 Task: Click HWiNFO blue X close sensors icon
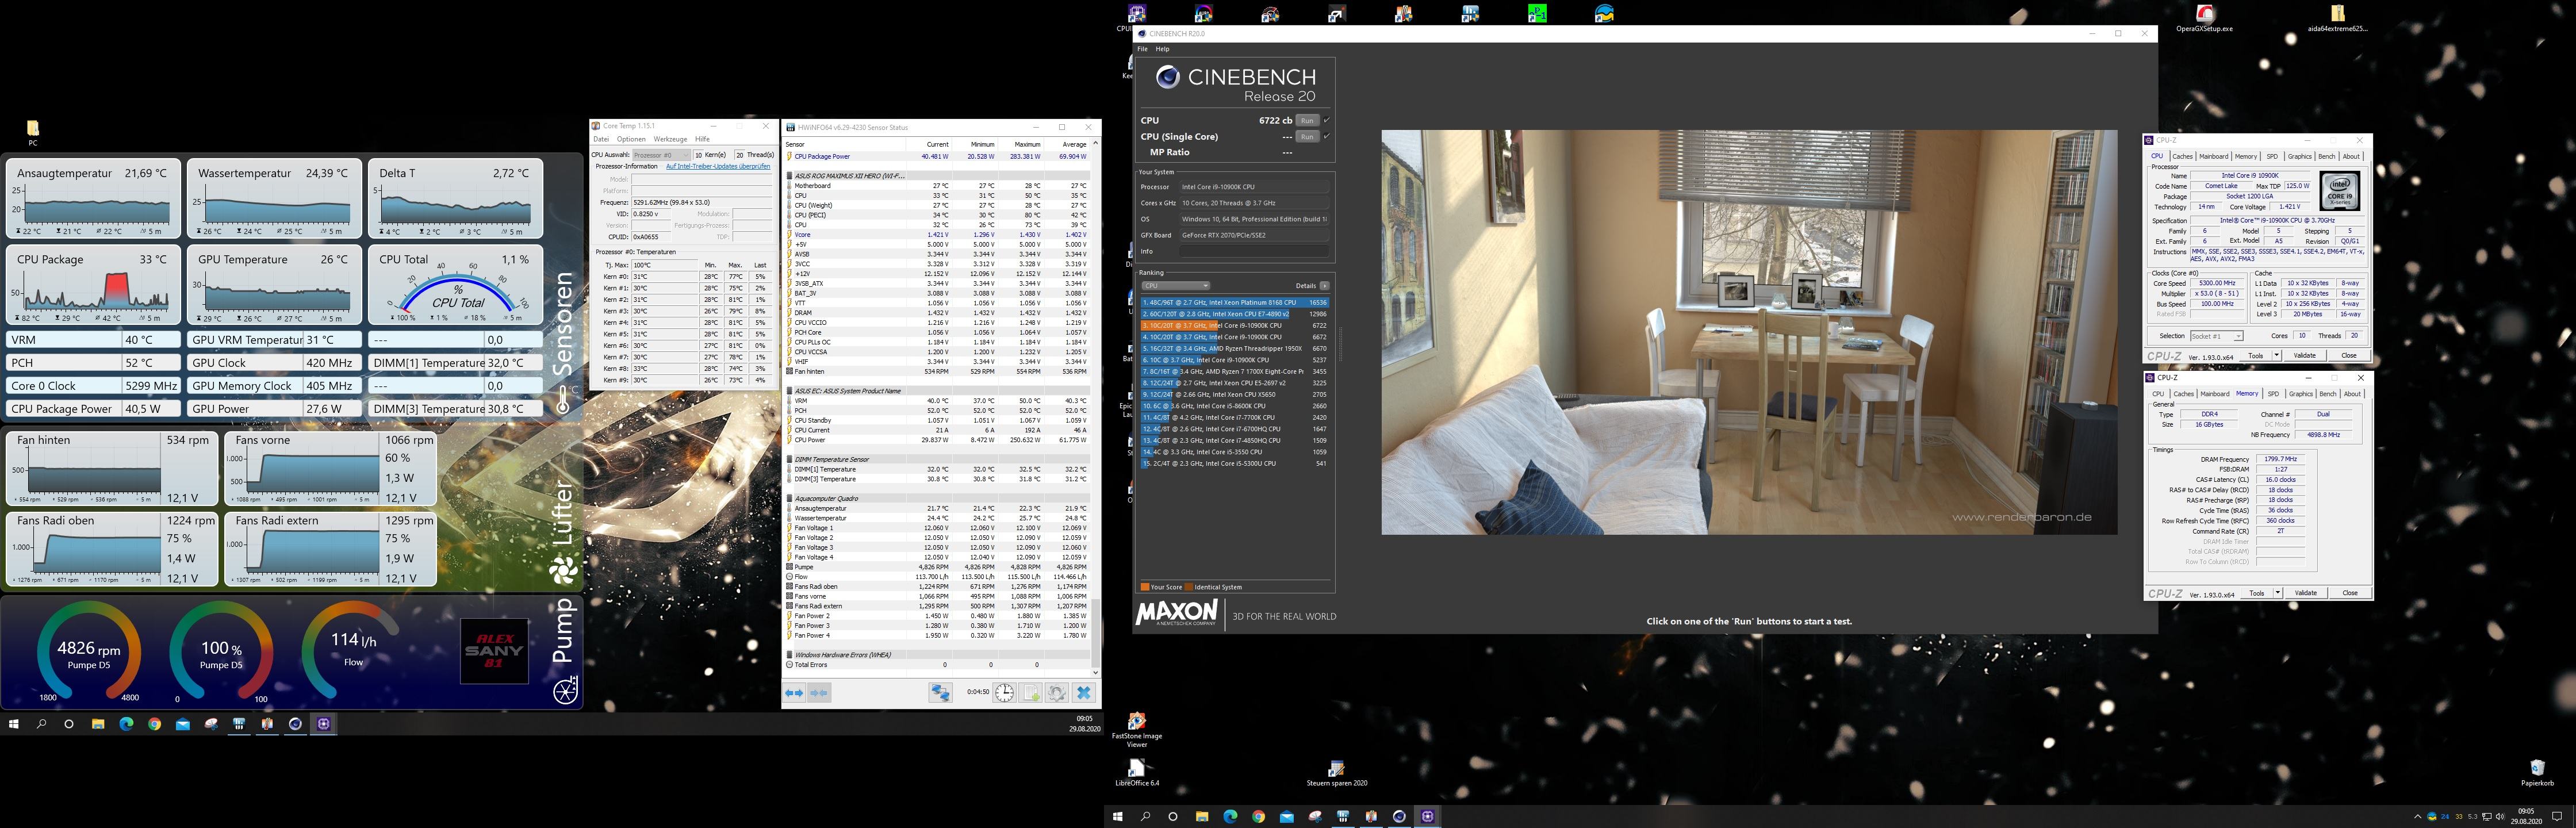(x=1083, y=693)
